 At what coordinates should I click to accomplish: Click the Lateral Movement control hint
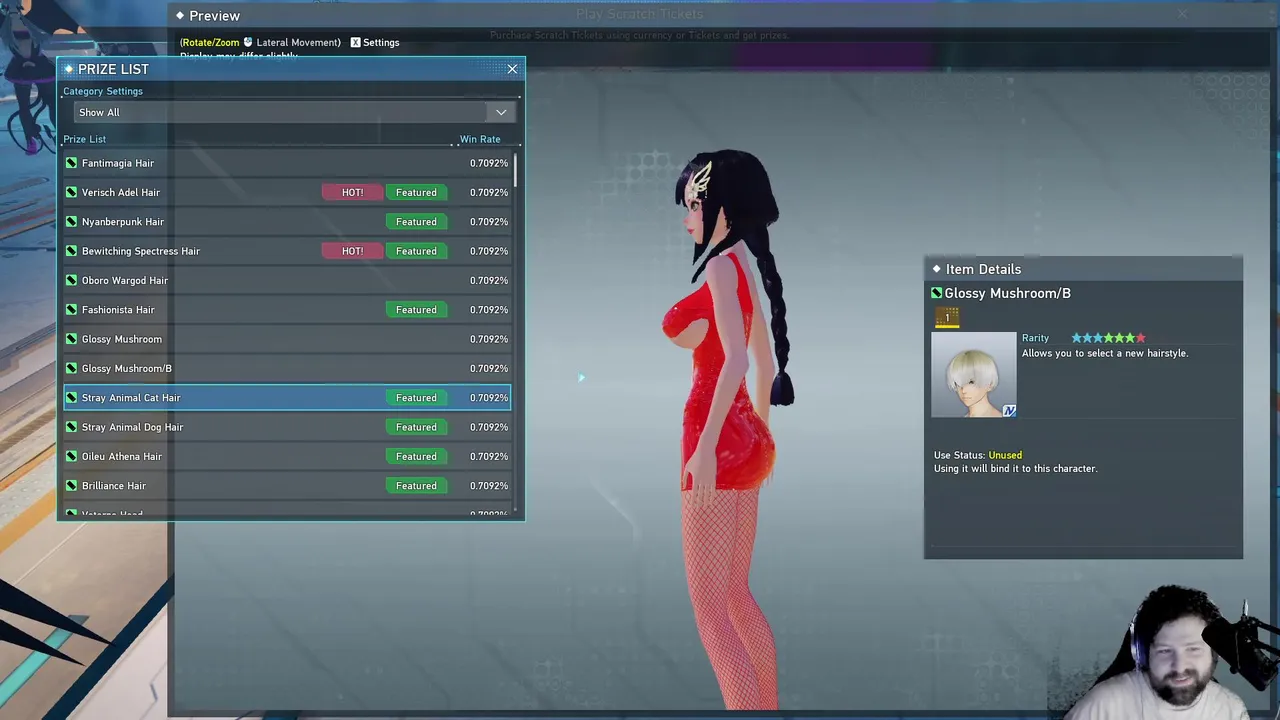(x=298, y=43)
